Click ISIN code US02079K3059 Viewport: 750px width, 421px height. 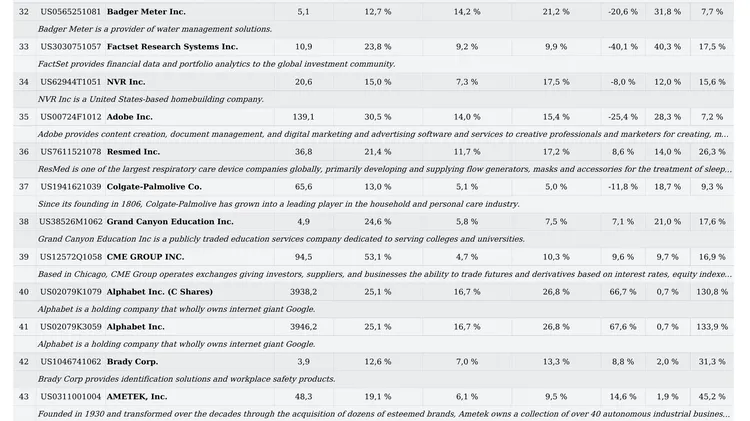click(x=70, y=326)
